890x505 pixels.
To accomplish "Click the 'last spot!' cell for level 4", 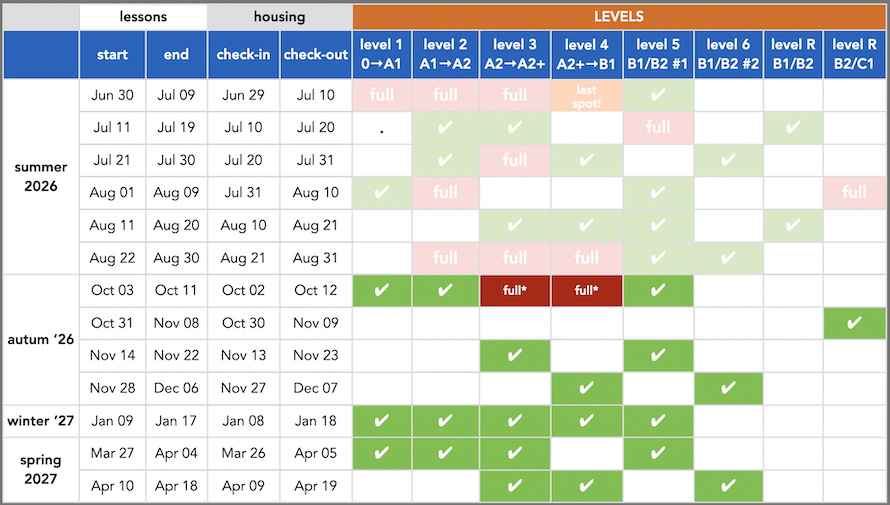I will pos(586,95).
